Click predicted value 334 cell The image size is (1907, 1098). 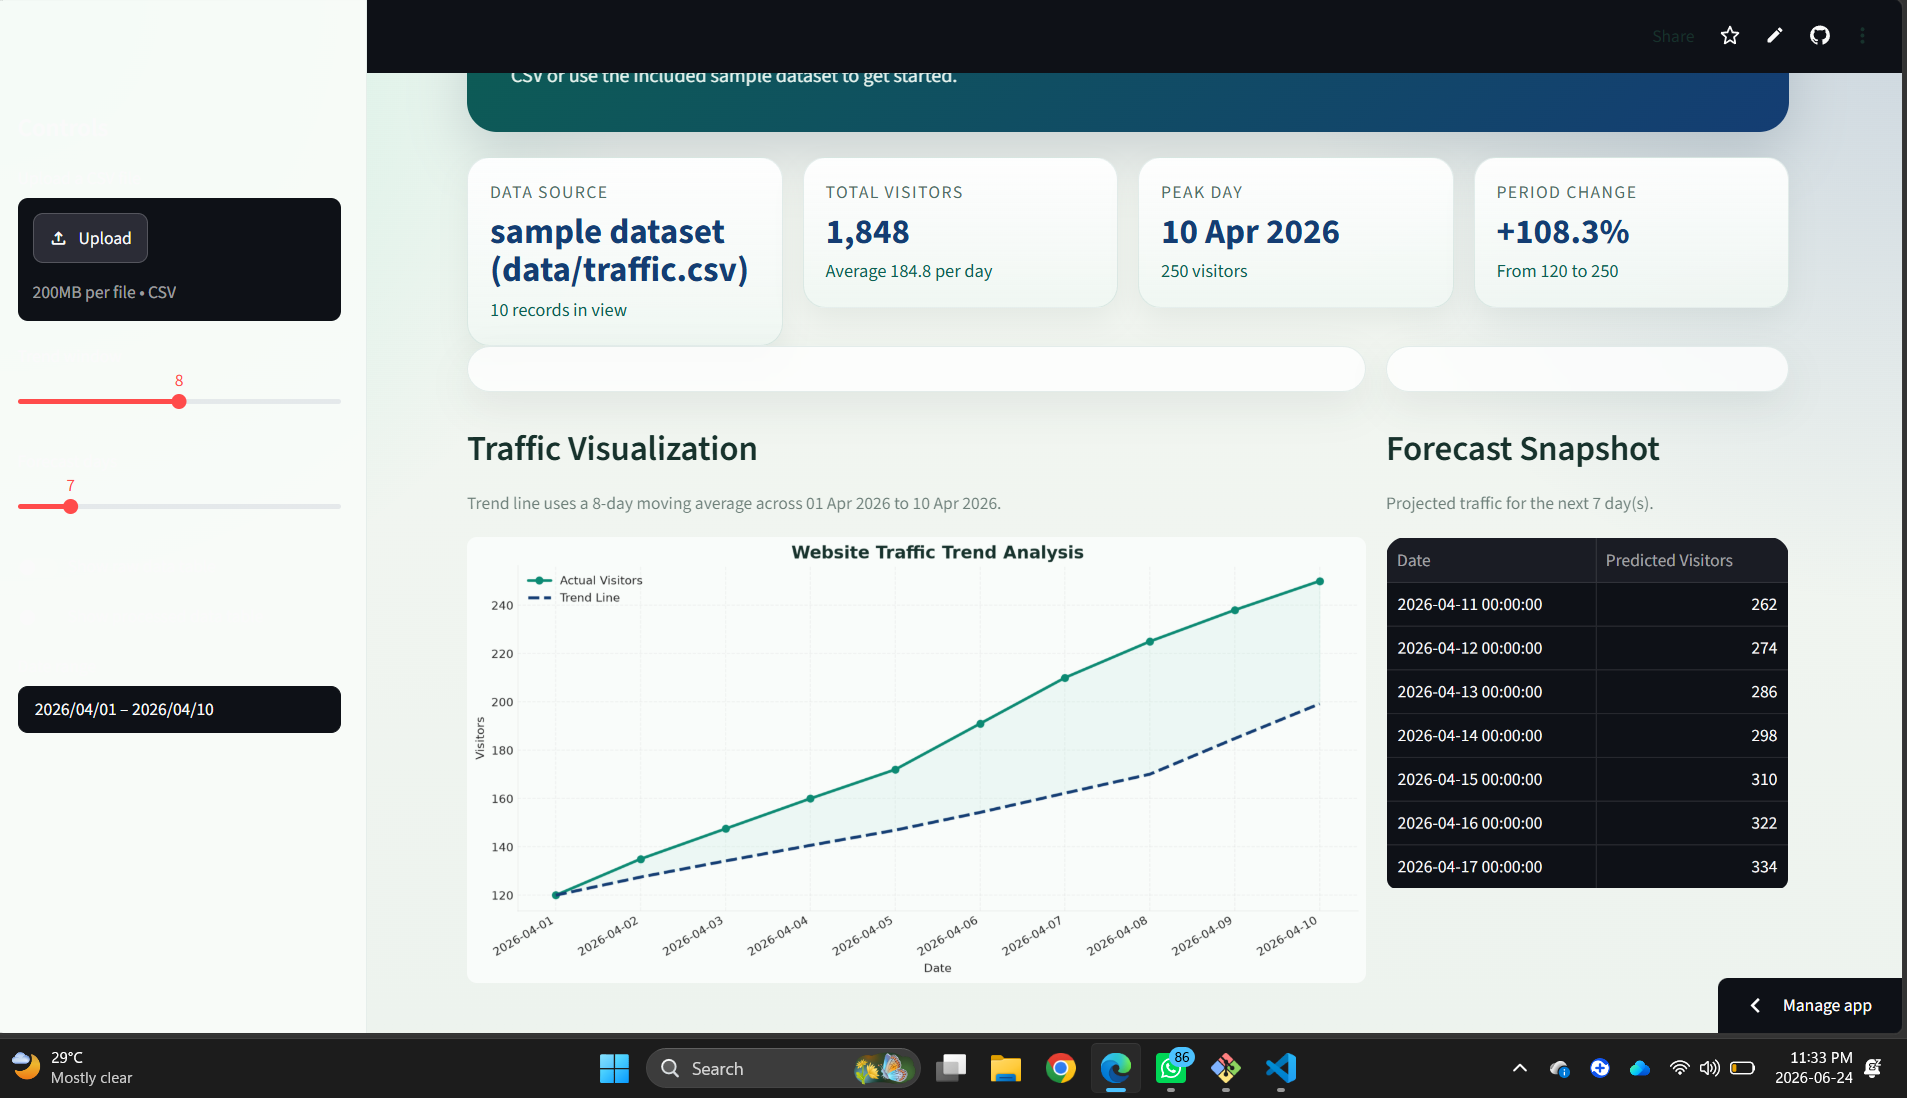click(x=1691, y=867)
